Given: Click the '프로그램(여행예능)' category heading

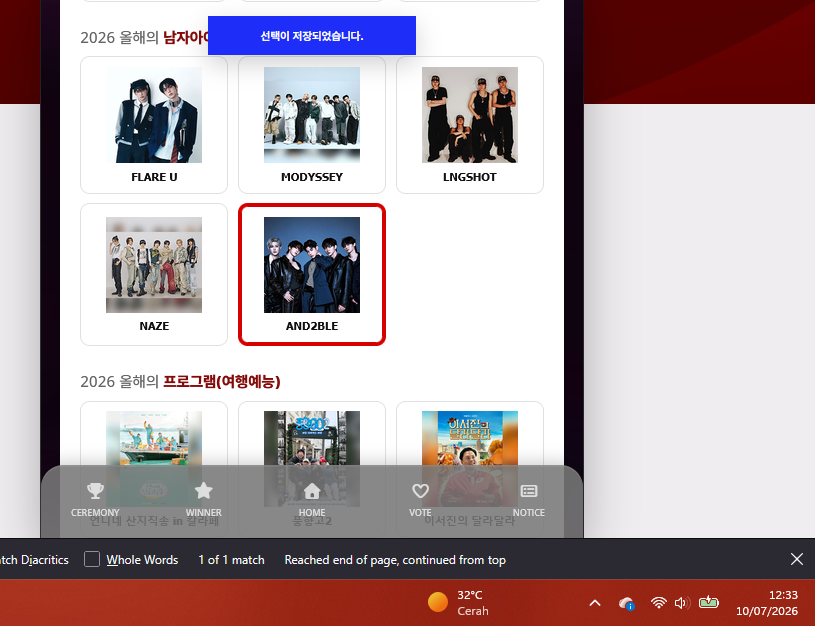Looking at the screenshot, I should [x=222, y=382].
